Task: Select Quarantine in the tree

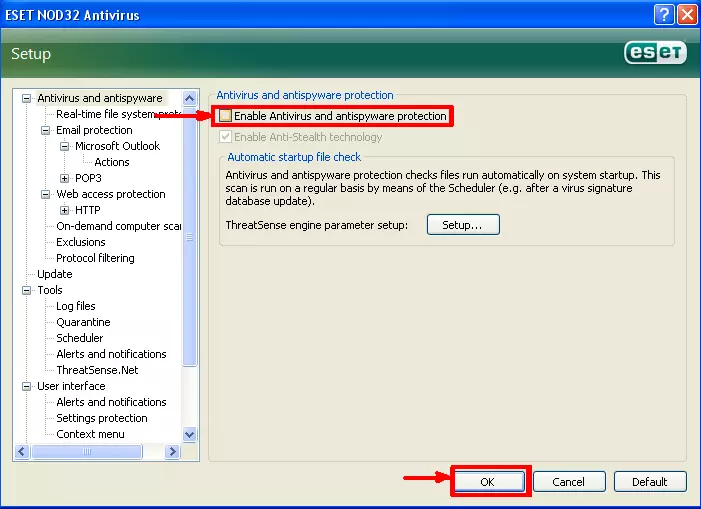Action: [83, 322]
